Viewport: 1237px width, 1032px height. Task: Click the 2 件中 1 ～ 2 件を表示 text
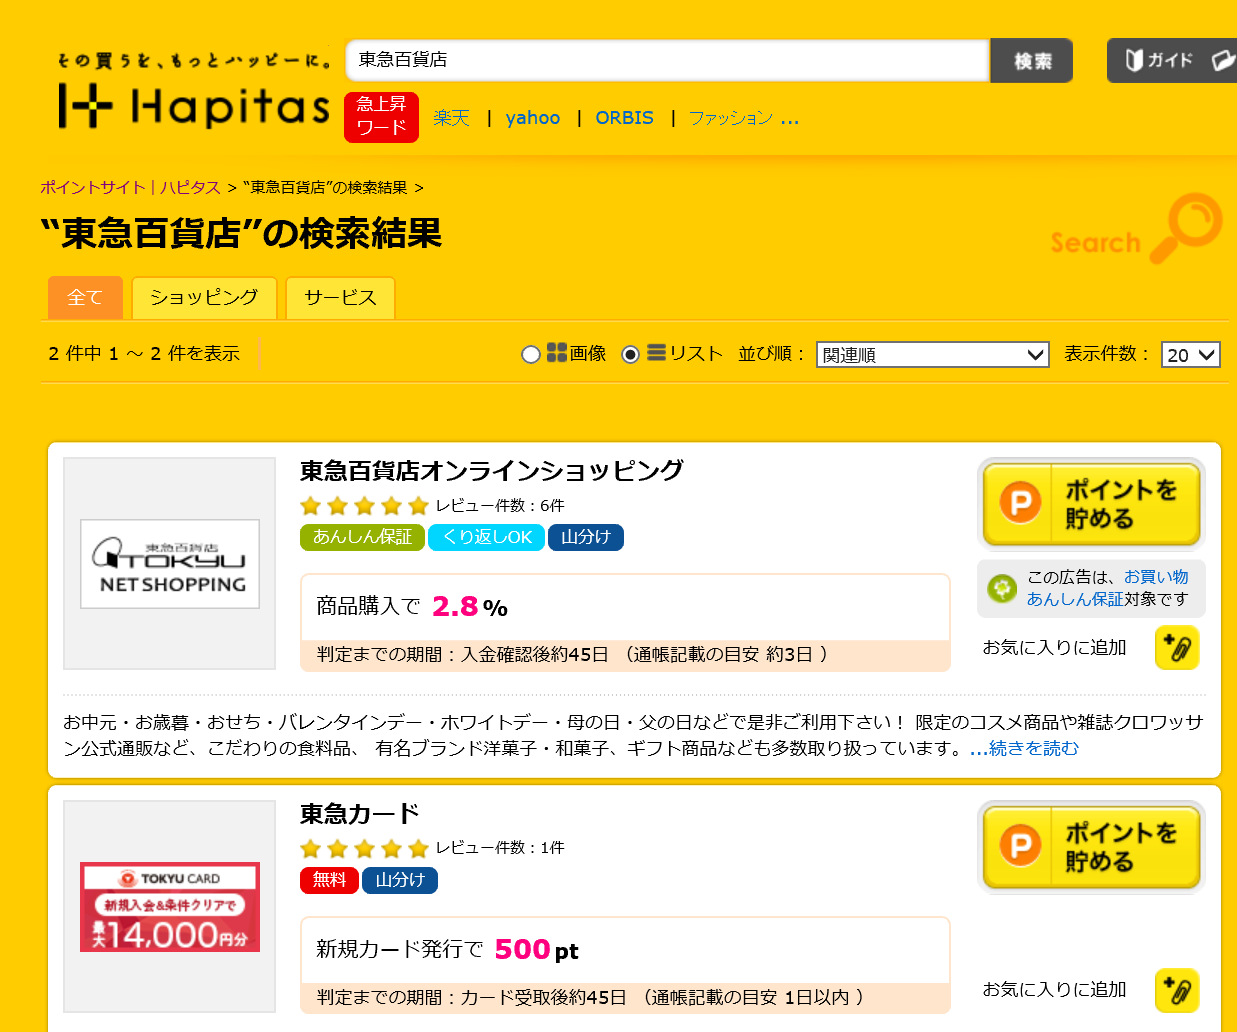click(x=144, y=354)
